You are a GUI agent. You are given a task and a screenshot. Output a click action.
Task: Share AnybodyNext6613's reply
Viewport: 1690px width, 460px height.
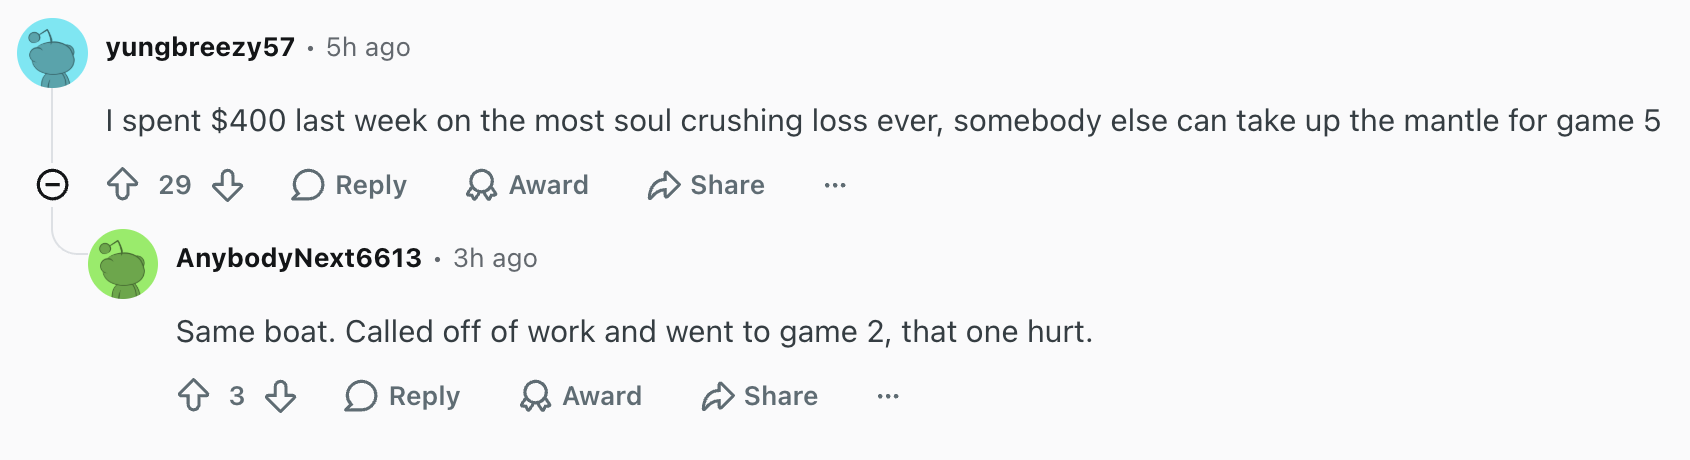click(760, 396)
